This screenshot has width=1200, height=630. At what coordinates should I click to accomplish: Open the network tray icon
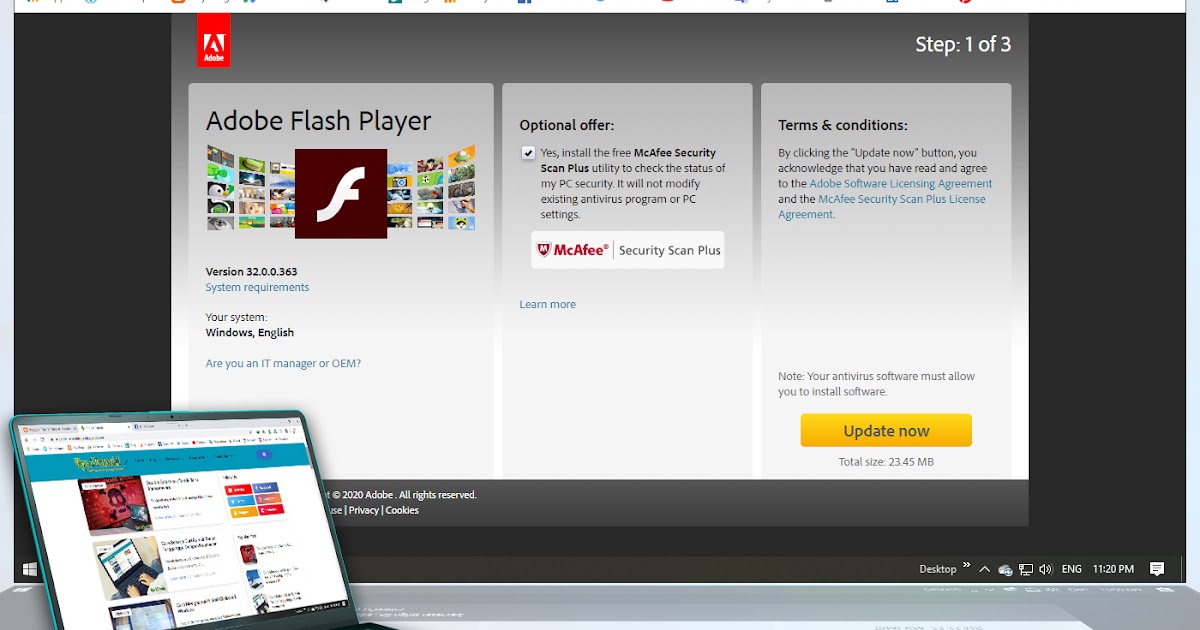(1026, 570)
